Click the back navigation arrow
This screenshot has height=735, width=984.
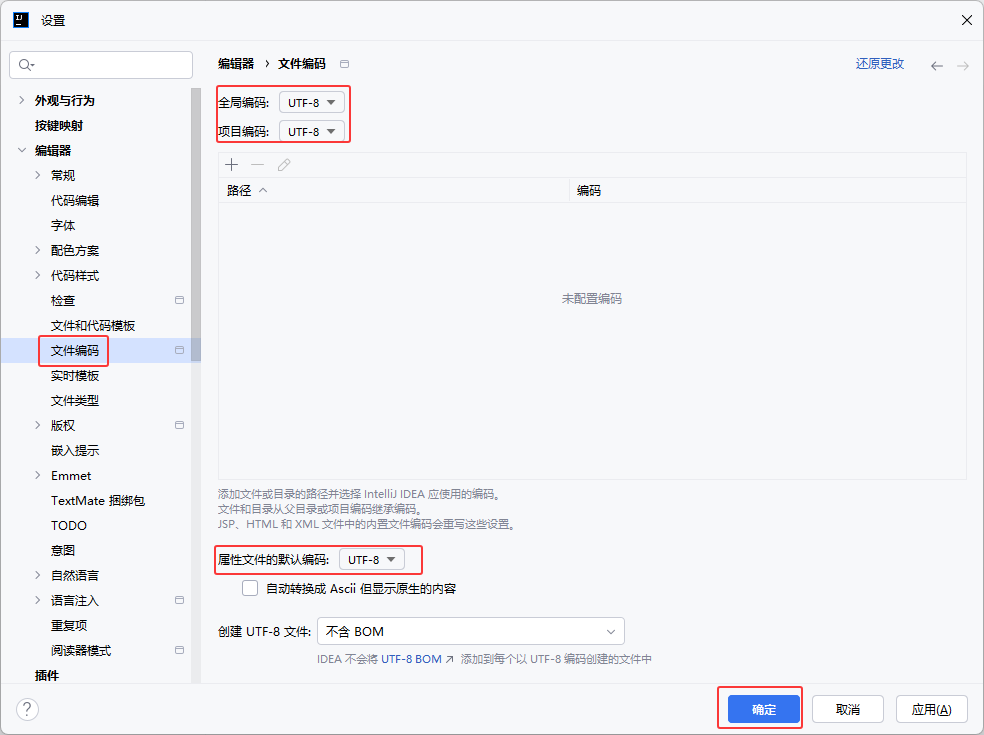pos(936,65)
